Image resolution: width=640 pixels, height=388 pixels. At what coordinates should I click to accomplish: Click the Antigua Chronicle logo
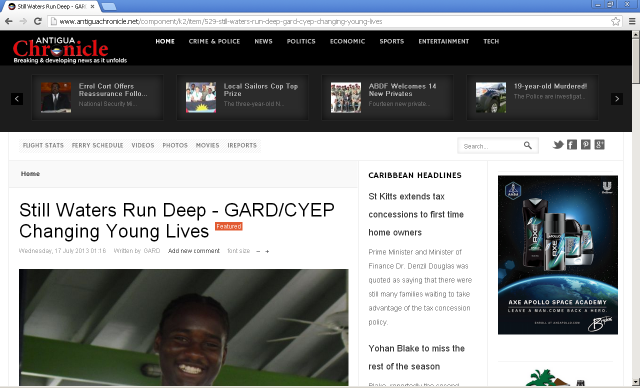pos(69,50)
